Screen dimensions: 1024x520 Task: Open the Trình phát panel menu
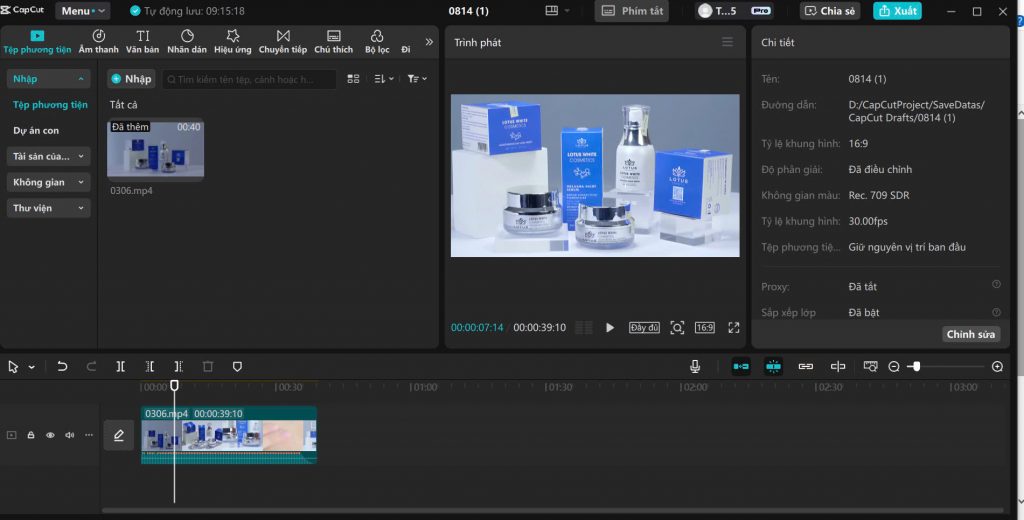point(727,42)
